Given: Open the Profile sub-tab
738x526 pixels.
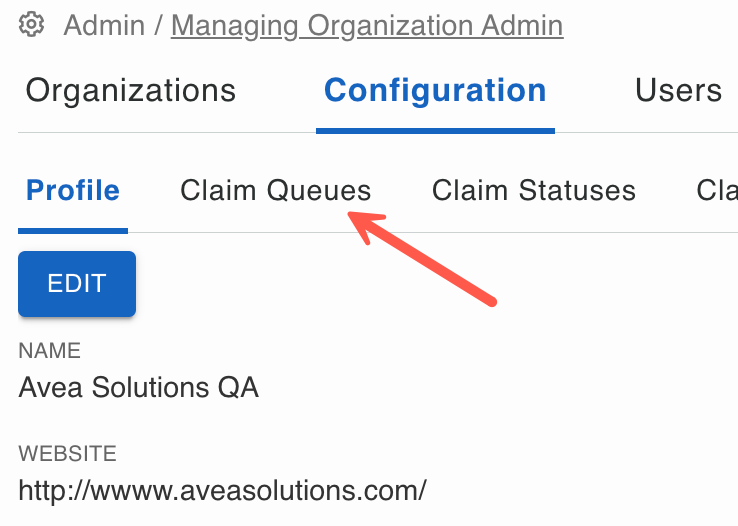Looking at the screenshot, I should (73, 190).
